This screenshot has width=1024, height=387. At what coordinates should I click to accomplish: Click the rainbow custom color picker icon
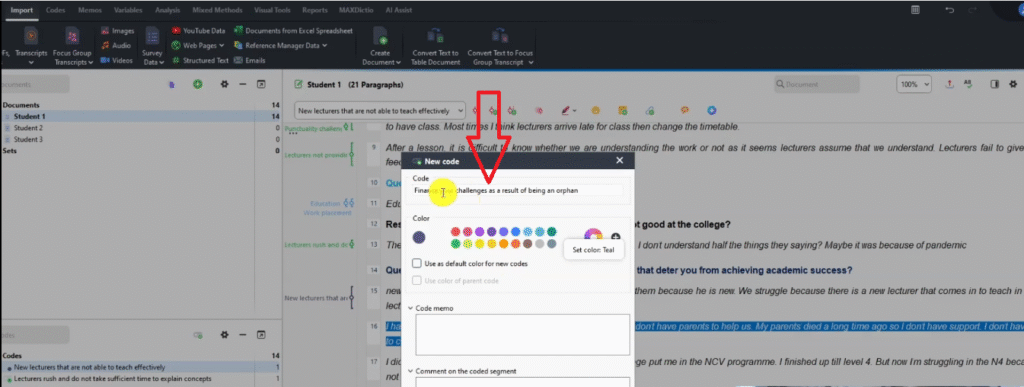click(593, 237)
